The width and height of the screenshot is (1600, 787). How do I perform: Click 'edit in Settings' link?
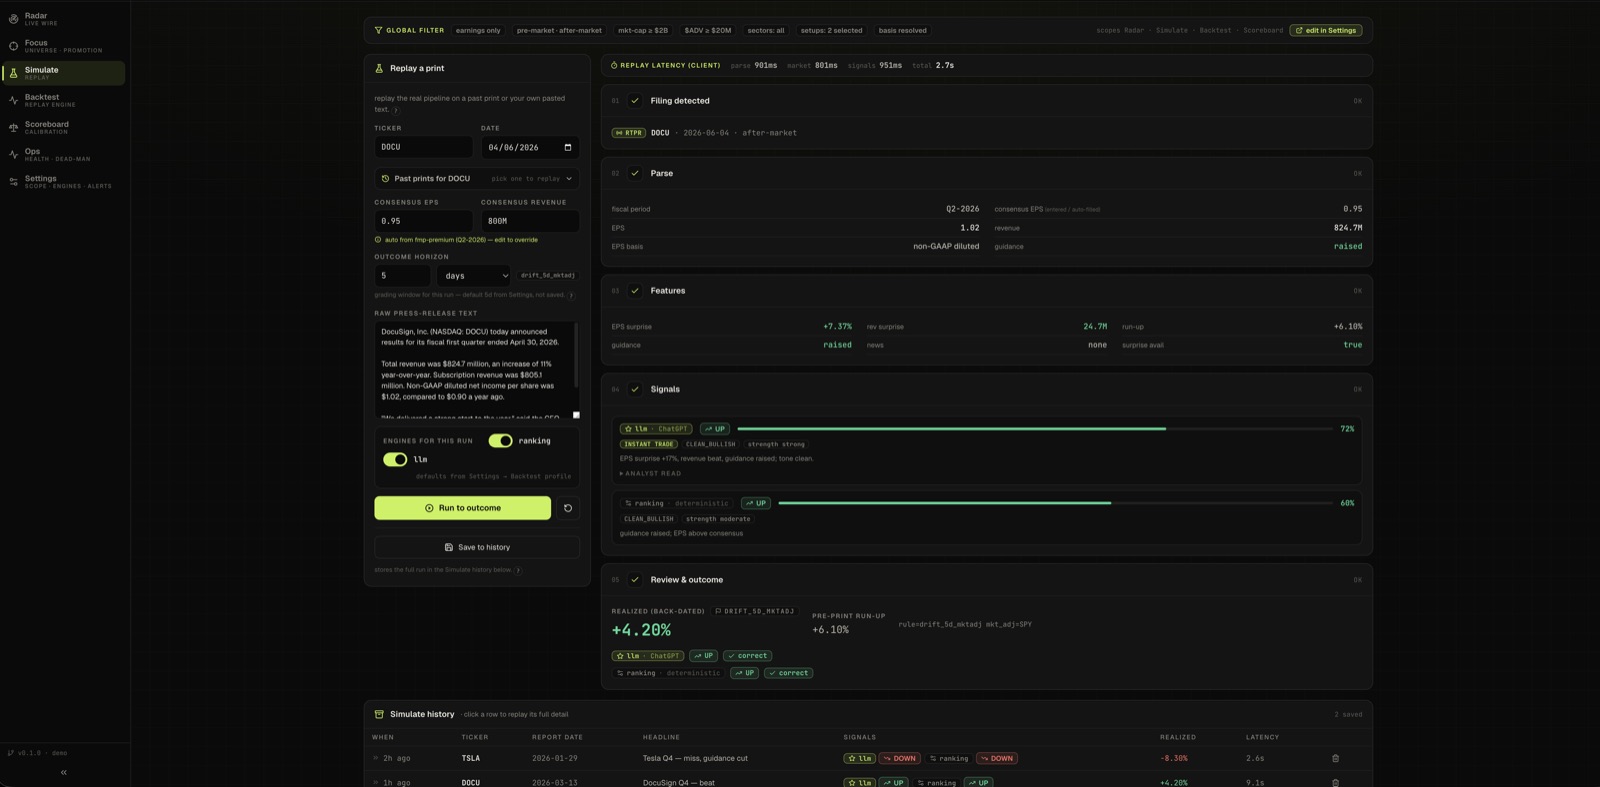tap(1326, 30)
